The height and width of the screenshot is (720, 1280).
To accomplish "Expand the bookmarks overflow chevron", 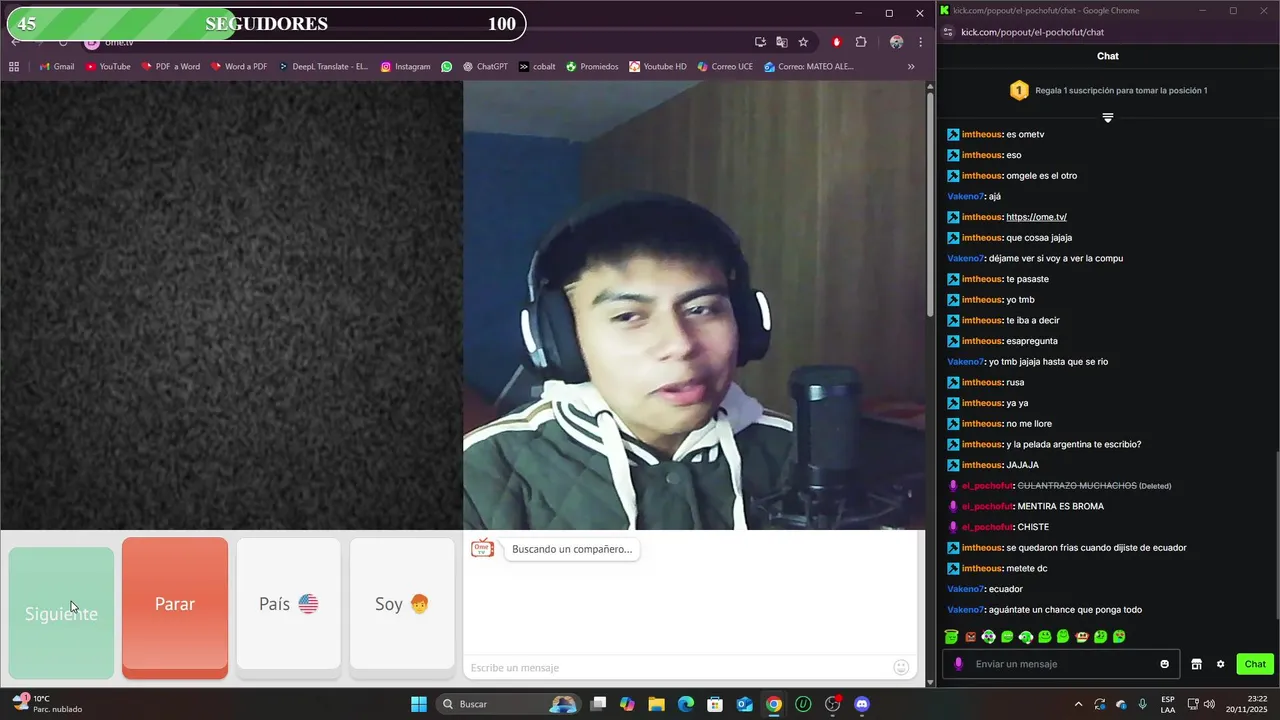I will (x=911, y=67).
